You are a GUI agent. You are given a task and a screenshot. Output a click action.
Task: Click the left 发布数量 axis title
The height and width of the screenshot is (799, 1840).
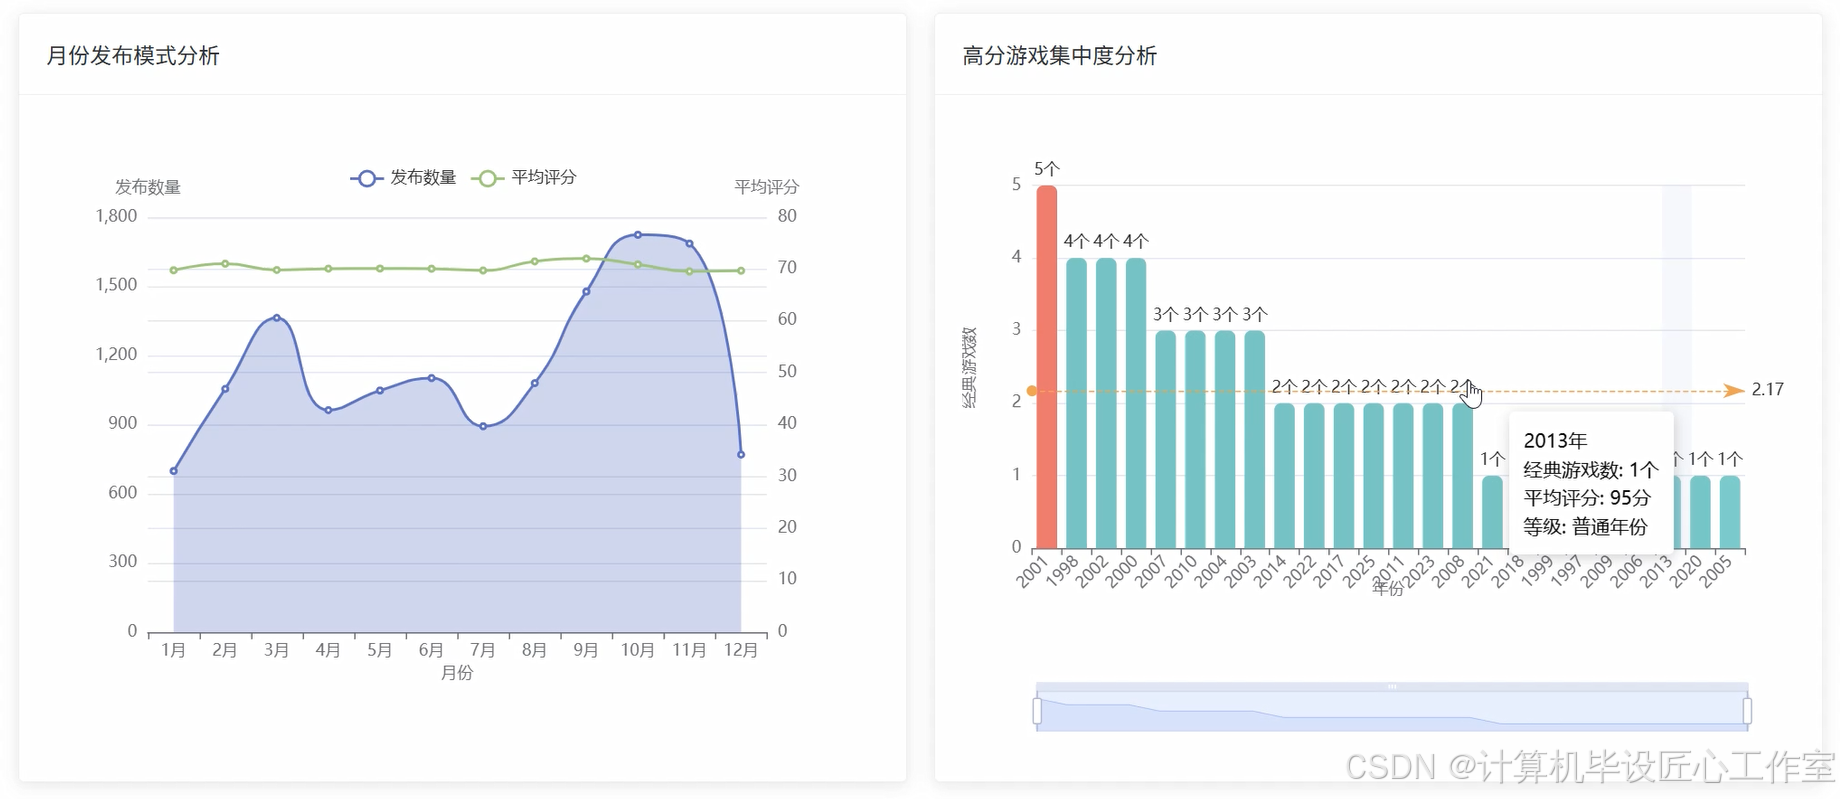pos(148,187)
